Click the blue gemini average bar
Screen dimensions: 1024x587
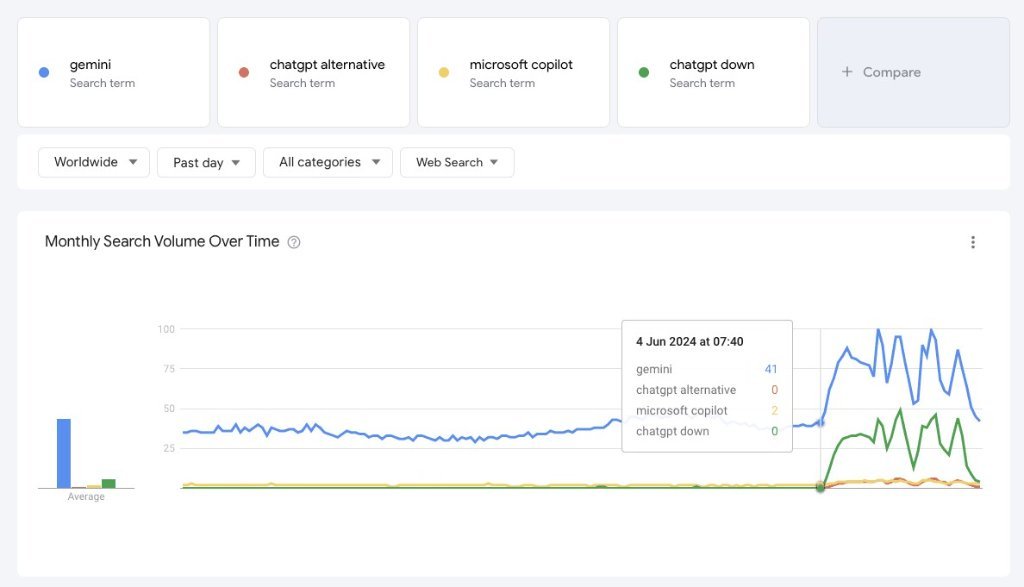64,453
